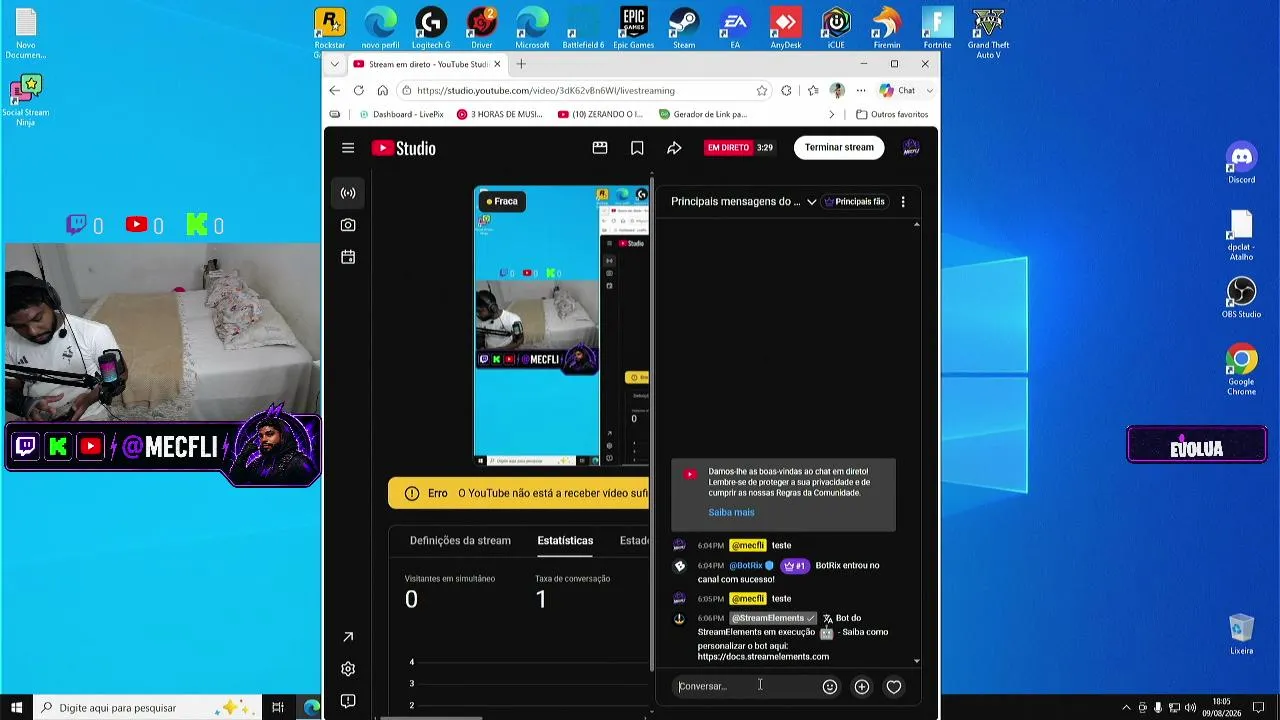Open a new browser tab

tap(521, 64)
